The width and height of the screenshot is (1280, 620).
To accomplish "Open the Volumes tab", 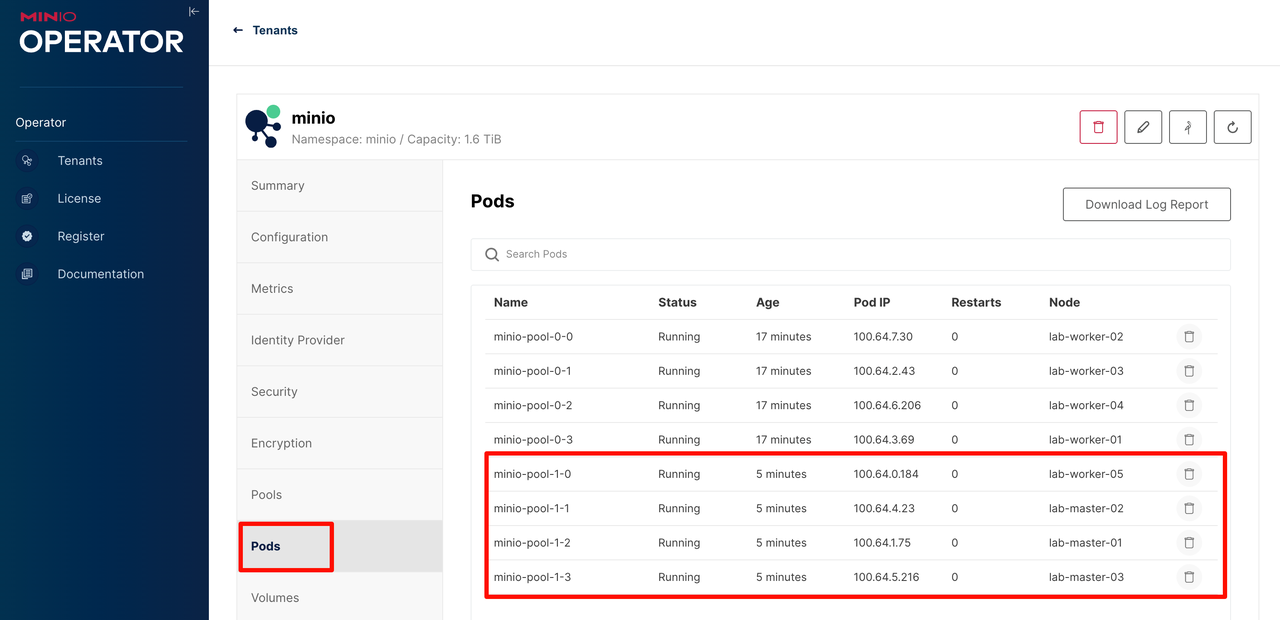I will [x=340, y=598].
